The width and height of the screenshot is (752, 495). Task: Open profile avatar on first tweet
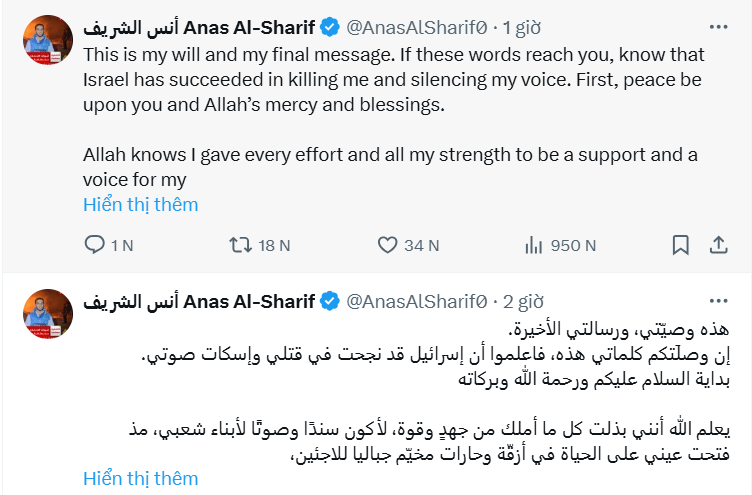coord(44,42)
